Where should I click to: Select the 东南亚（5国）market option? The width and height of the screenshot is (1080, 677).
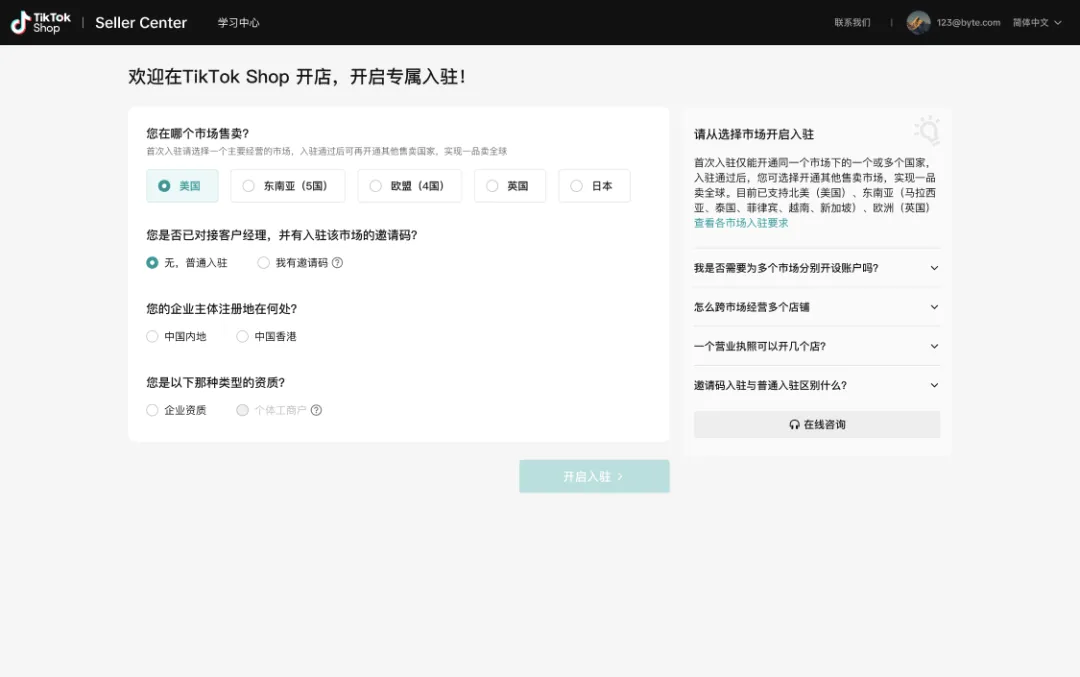pyautogui.click(x=288, y=186)
